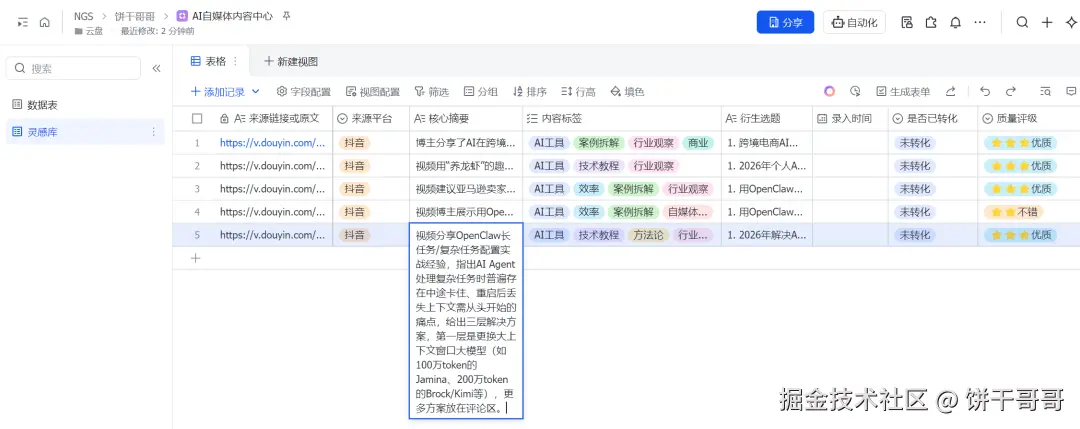Click the blue 分享 share button
The height and width of the screenshot is (429, 1080).
pyautogui.click(x=785, y=22)
